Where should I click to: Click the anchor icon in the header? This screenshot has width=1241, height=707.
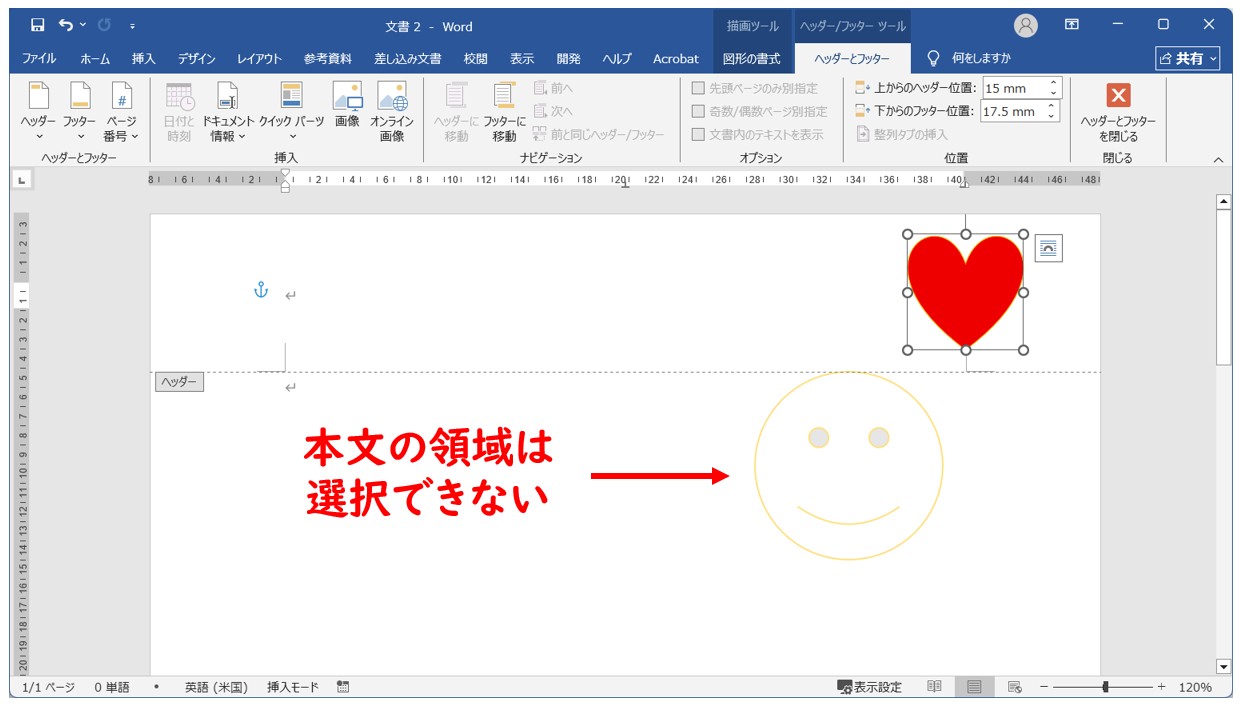coord(261,291)
